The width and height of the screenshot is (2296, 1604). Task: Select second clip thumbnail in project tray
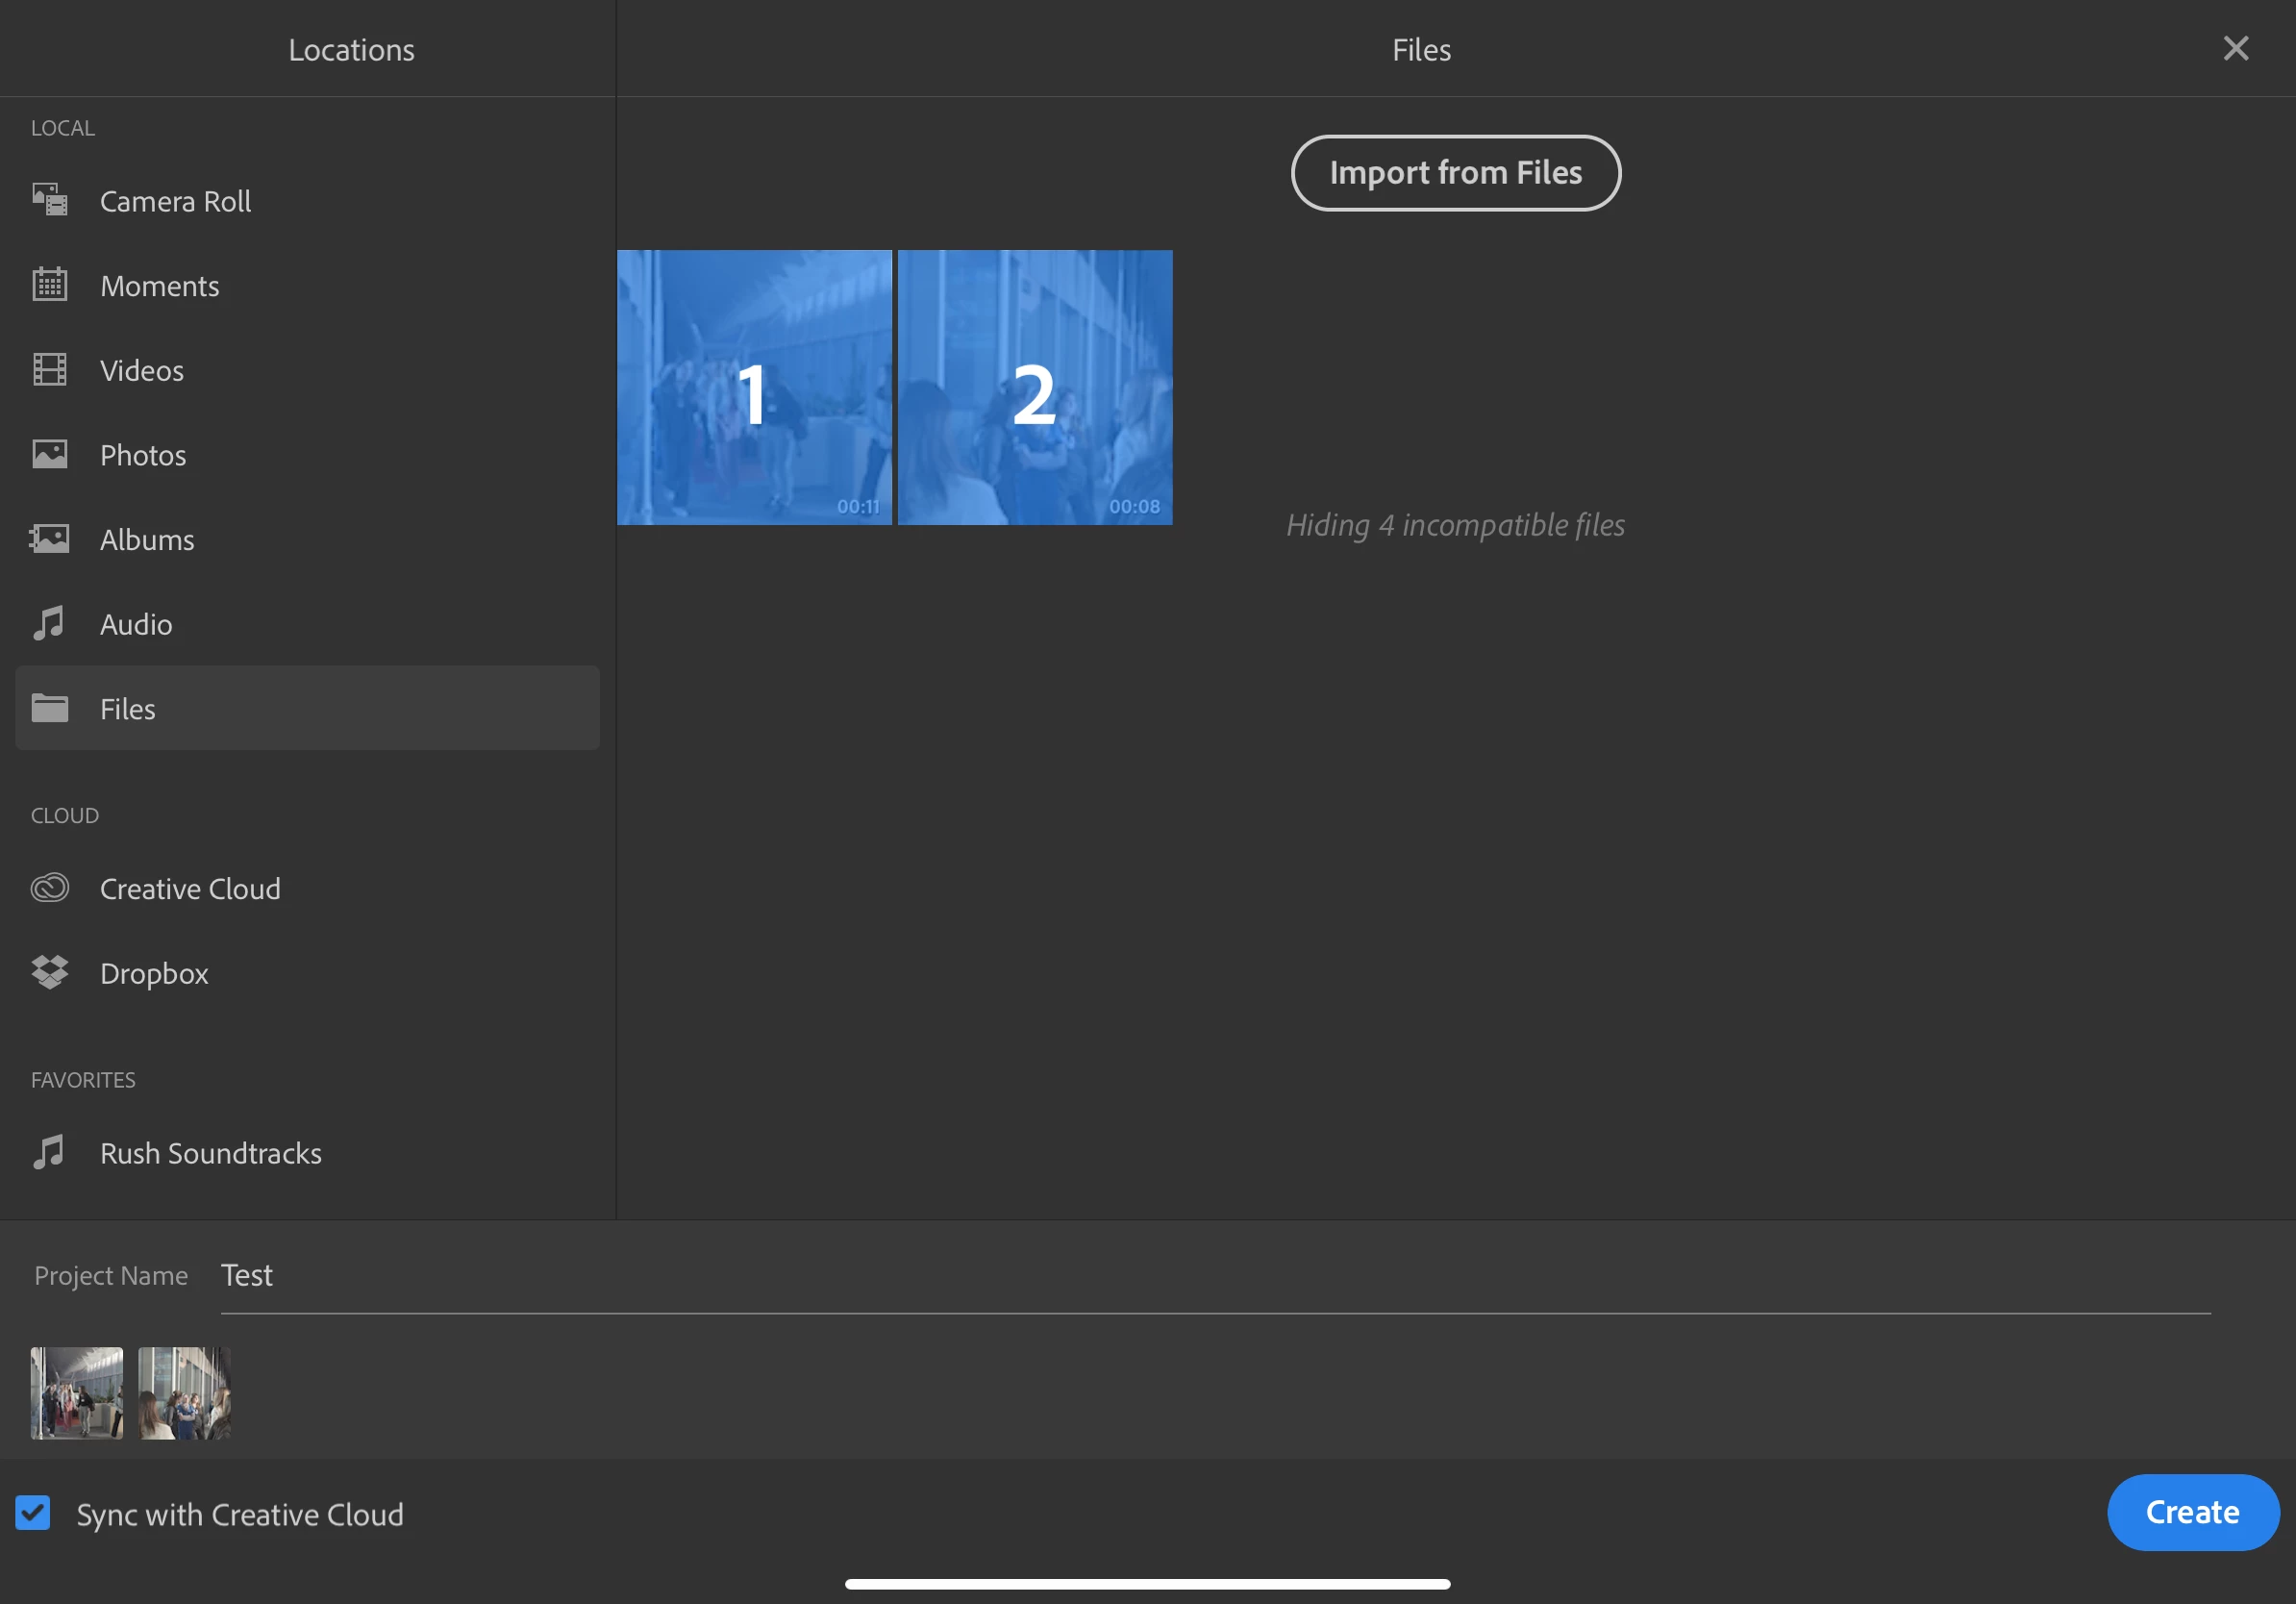click(x=184, y=1393)
